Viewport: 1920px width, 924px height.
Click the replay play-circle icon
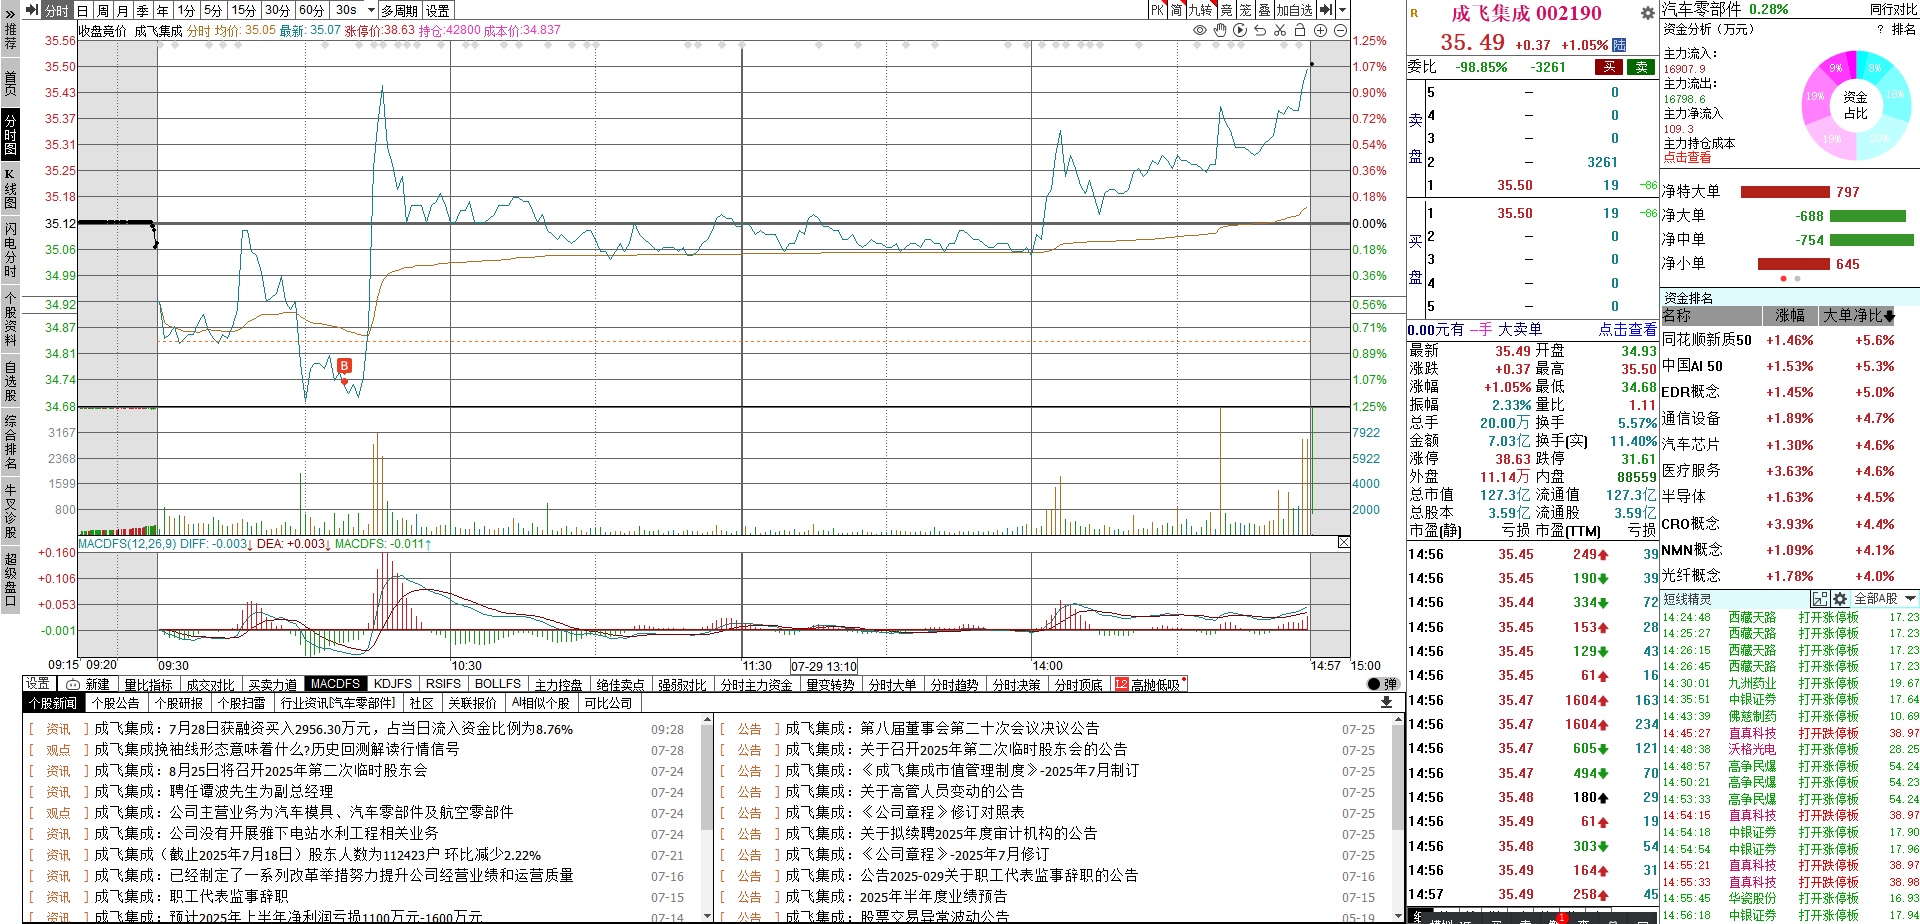(x=1240, y=31)
